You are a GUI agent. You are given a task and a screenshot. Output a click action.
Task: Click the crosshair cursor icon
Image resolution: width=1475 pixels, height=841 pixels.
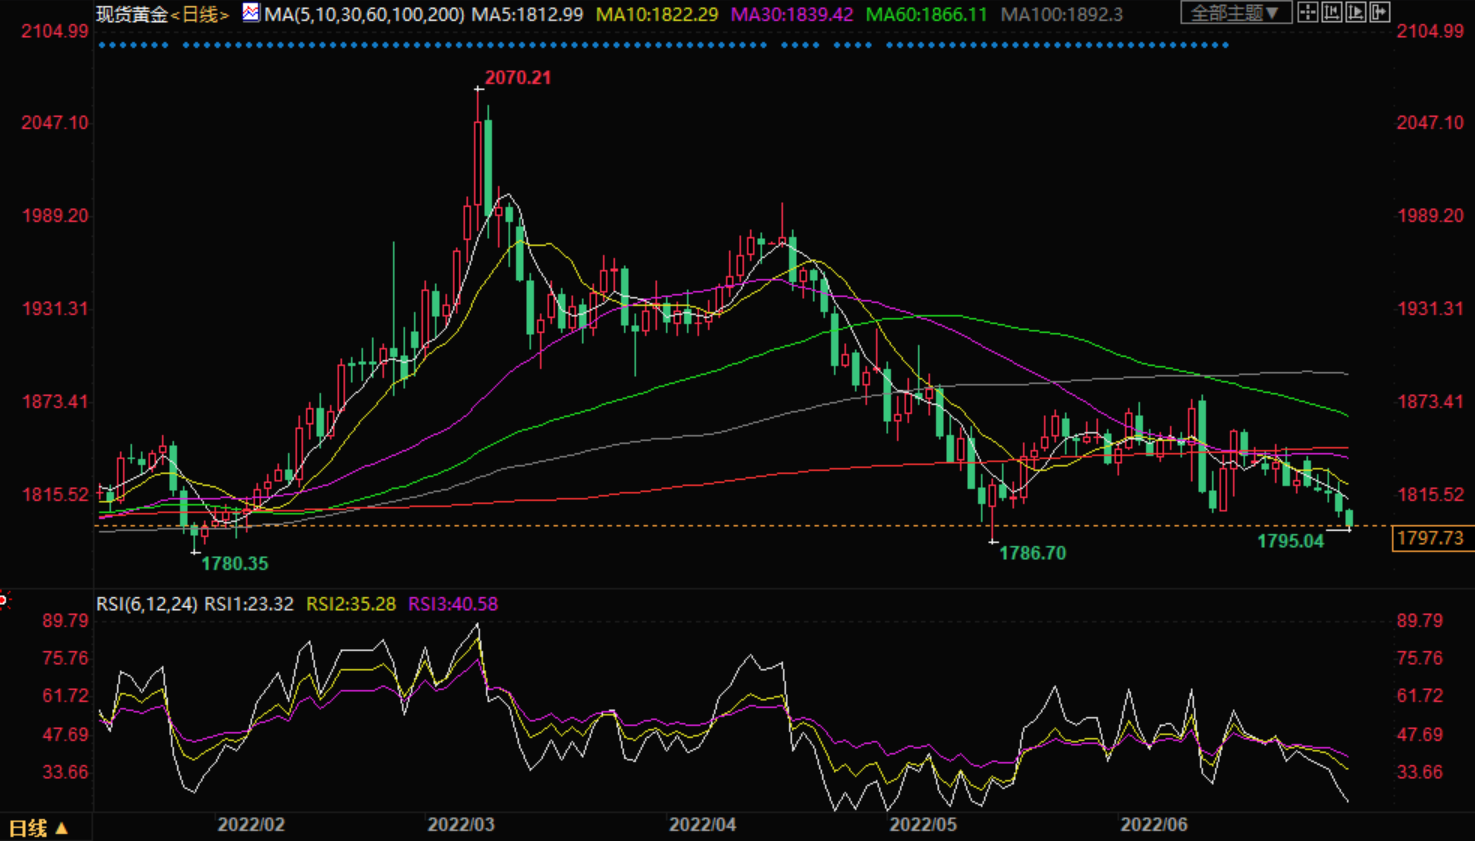(x=1307, y=13)
